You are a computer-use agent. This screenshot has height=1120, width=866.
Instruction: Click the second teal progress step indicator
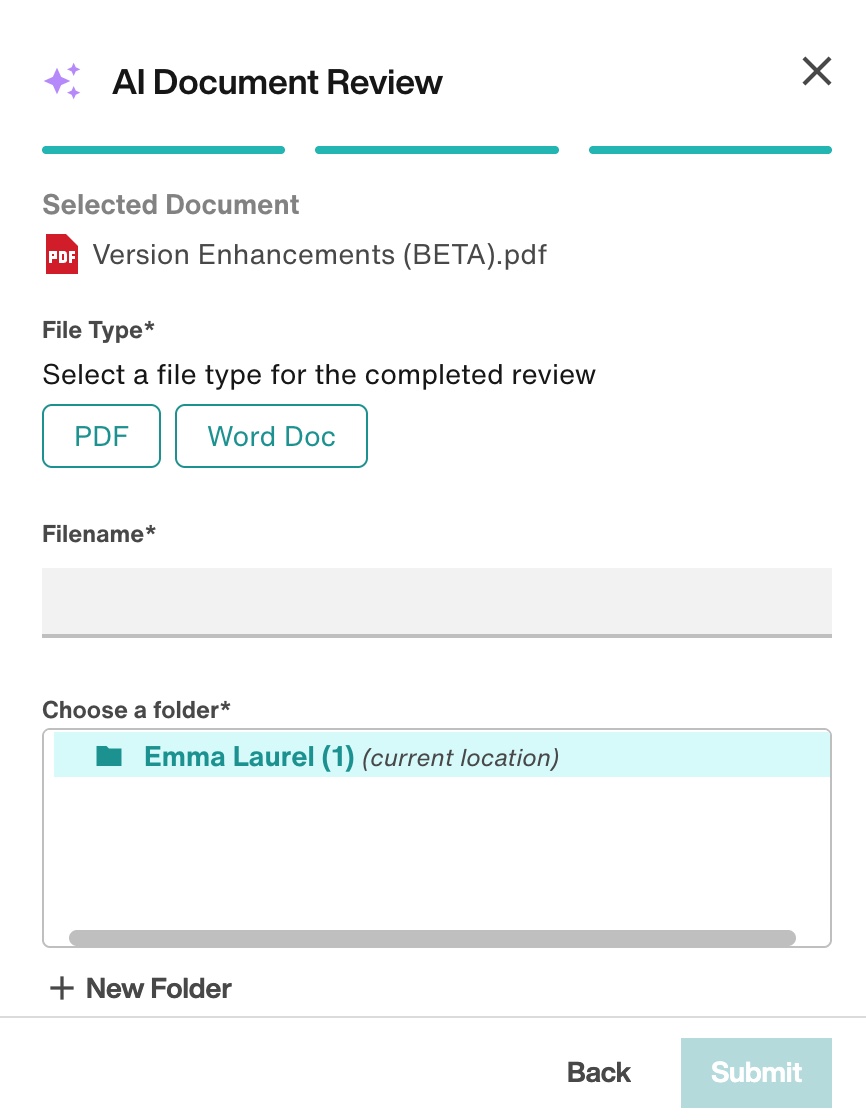tap(437, 149)
